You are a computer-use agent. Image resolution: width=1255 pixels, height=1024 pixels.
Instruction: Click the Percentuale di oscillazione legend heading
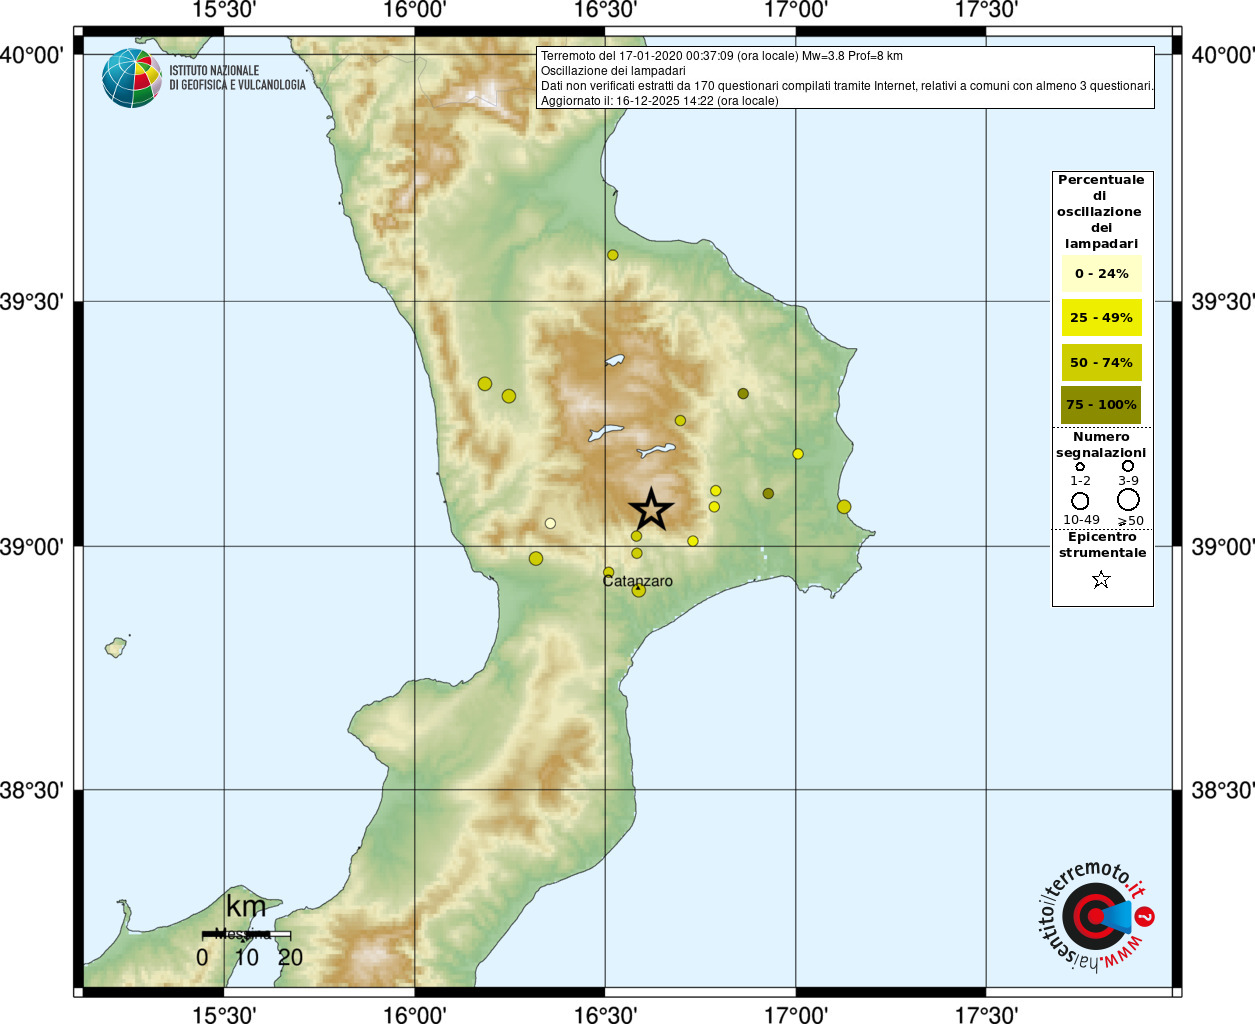1101,211
